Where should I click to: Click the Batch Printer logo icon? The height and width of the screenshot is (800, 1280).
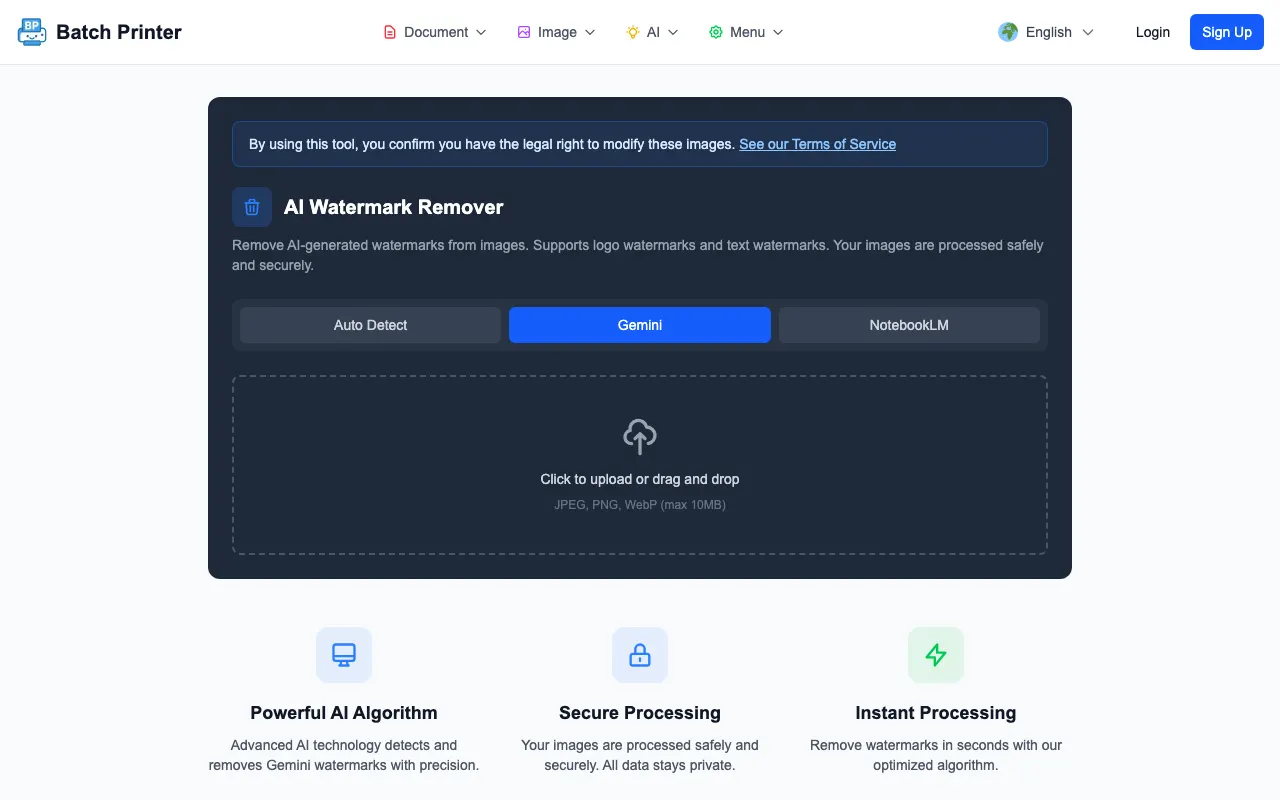32,32
